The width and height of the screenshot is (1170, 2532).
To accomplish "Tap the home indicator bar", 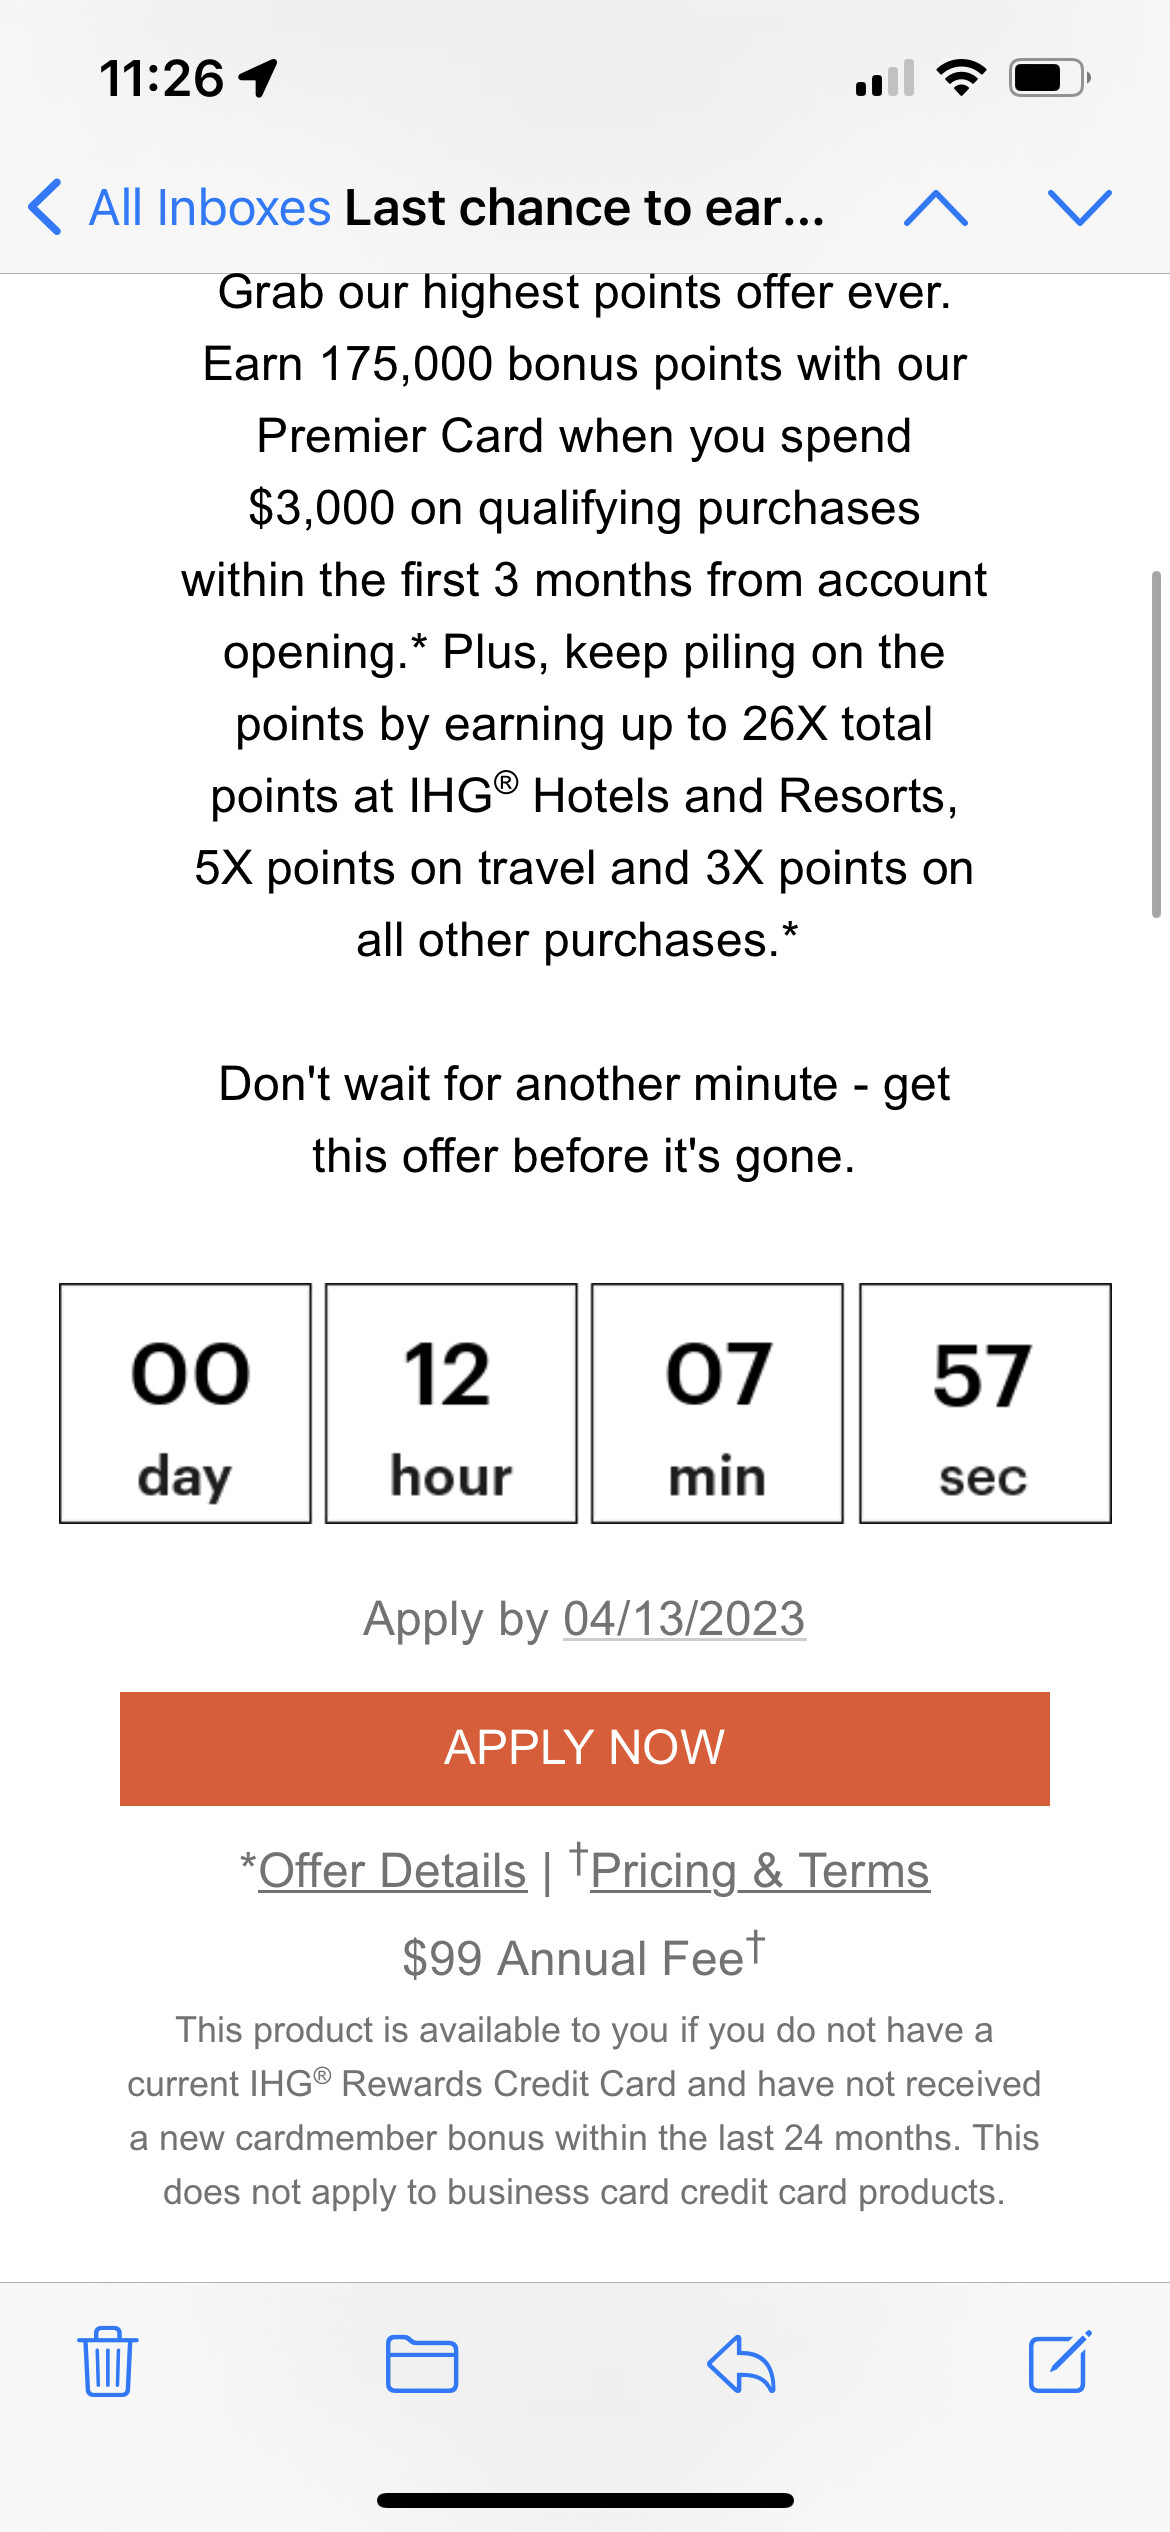I will pyautogui.click(x=585, y=2500).
